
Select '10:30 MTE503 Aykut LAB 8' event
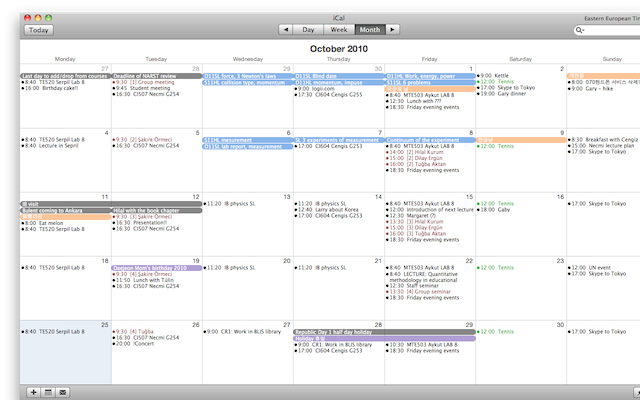422,344
